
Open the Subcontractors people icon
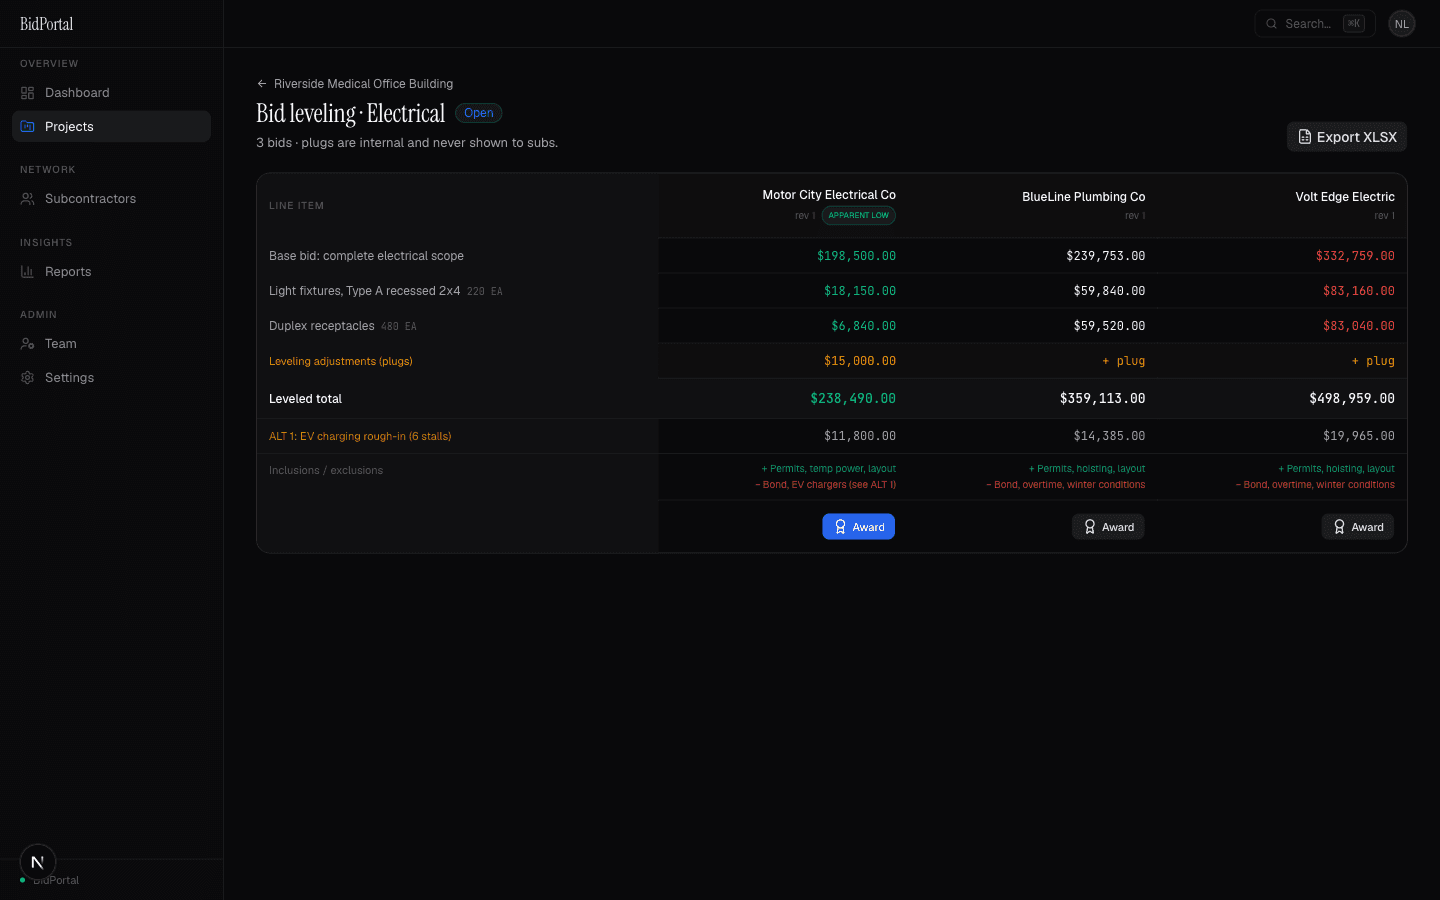click(x=28, y=199)
